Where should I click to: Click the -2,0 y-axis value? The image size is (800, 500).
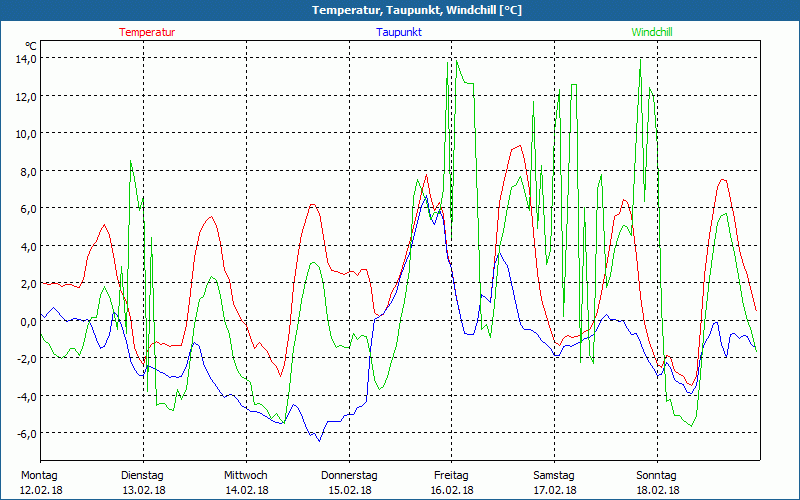pyautogui.click(x=26, y=359)
